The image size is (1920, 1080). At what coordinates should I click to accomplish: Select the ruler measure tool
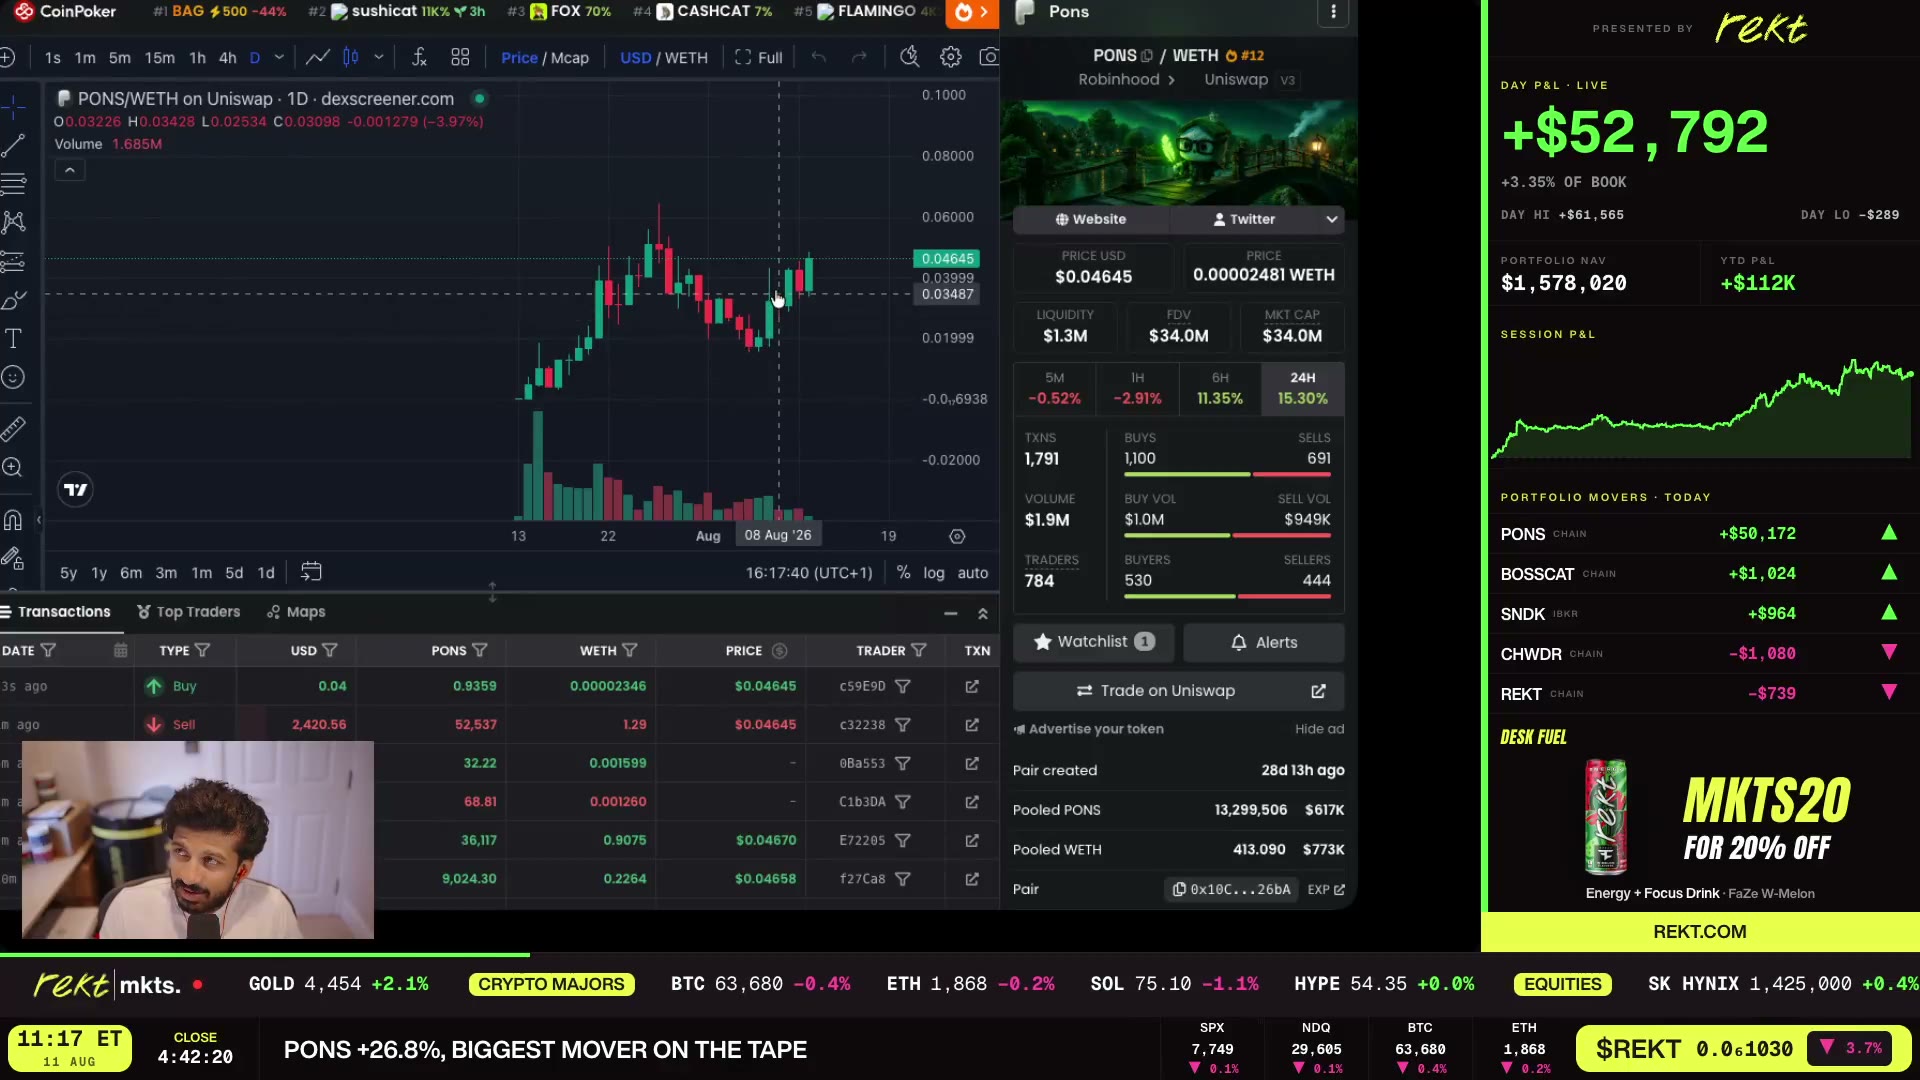pos(13,429)
